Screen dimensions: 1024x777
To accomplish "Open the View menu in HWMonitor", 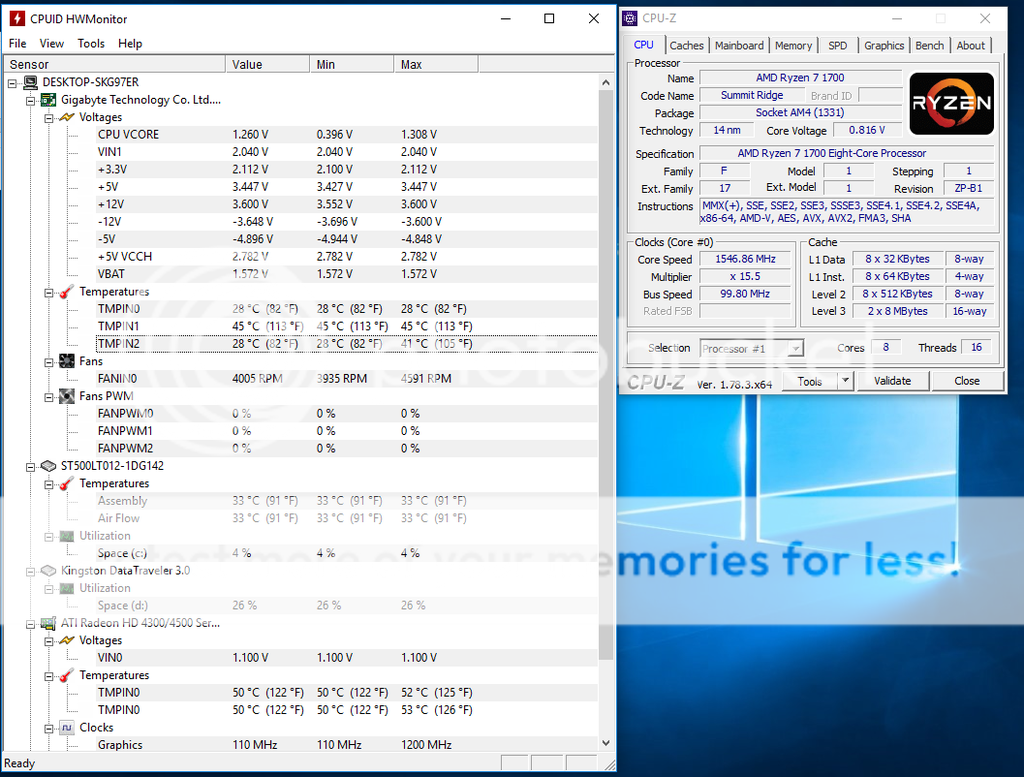I will pyautogui.click(x=52, y=44).
